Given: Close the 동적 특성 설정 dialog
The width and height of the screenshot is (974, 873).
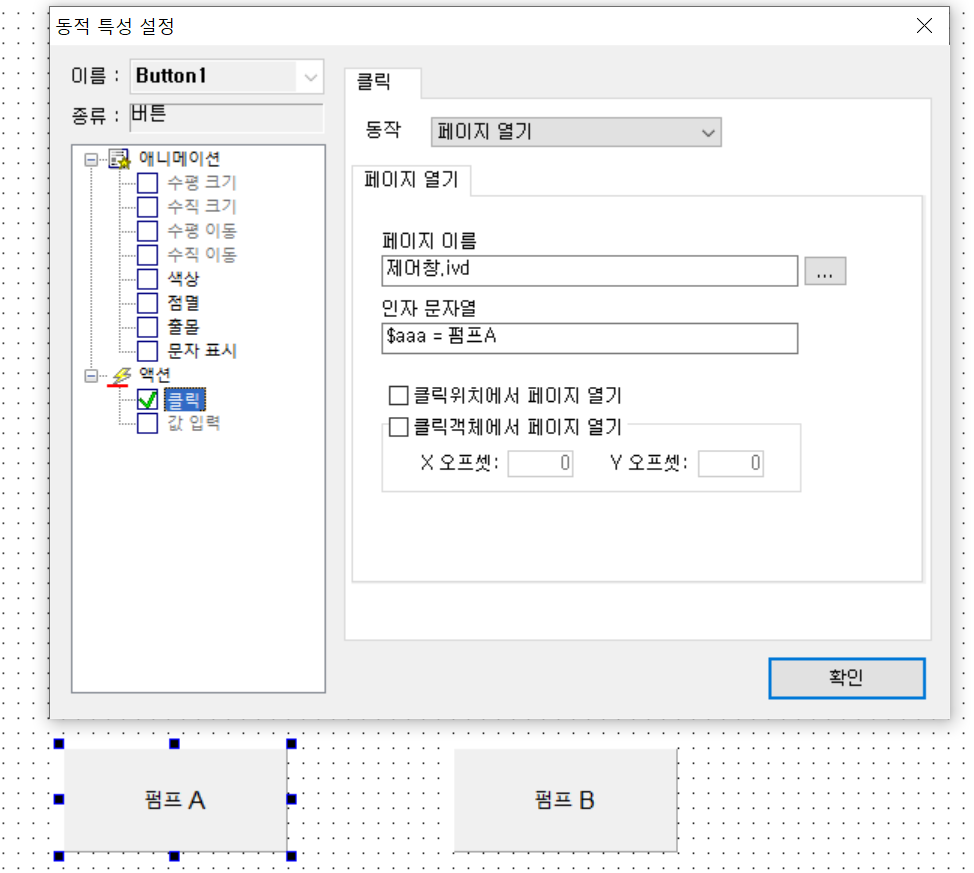Looking at the screenshot, I should pyautogui.click(x=924, y=26).
